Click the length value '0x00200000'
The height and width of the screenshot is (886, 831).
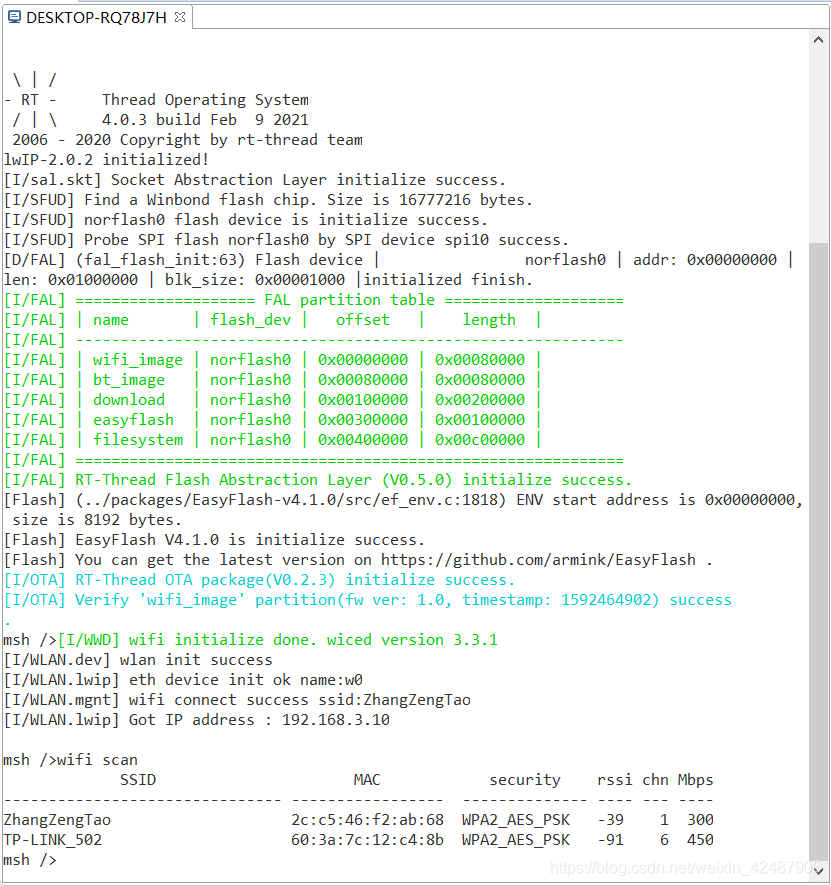[x=480, y=400]
